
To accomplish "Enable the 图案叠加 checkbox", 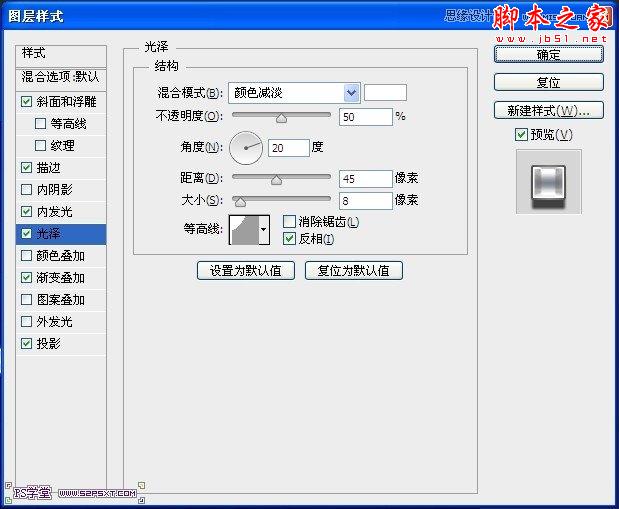I will [26, 299].
